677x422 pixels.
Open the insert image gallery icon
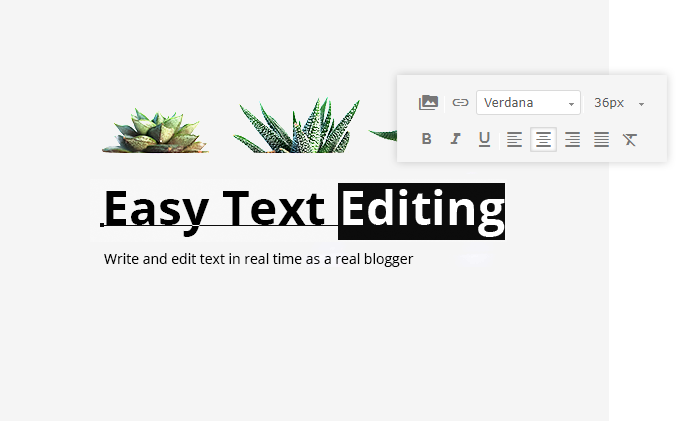(428, 103)
